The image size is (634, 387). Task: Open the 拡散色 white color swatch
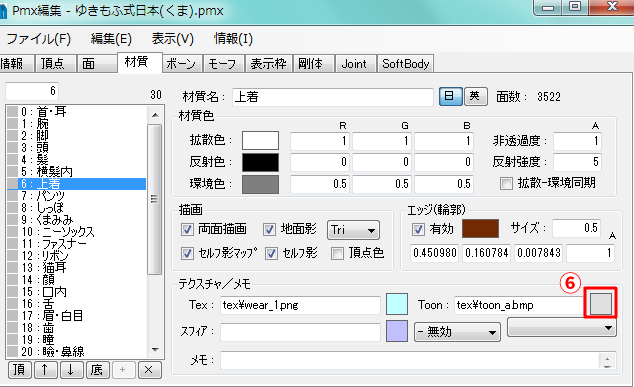coord(260,140)
